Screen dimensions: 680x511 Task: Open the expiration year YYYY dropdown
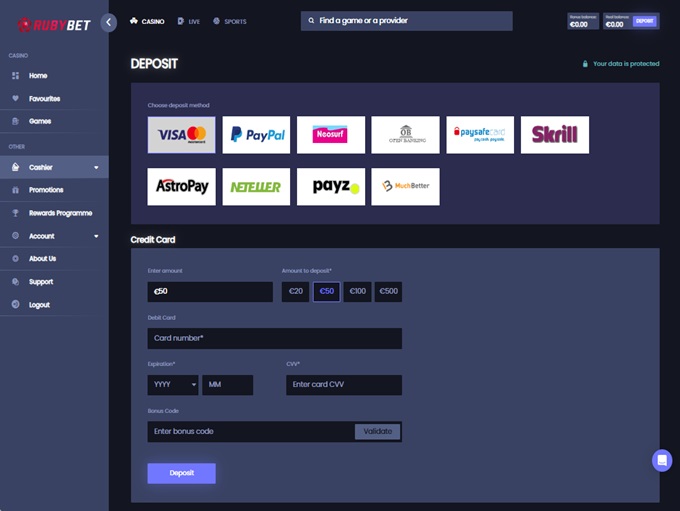click(172, 385)
